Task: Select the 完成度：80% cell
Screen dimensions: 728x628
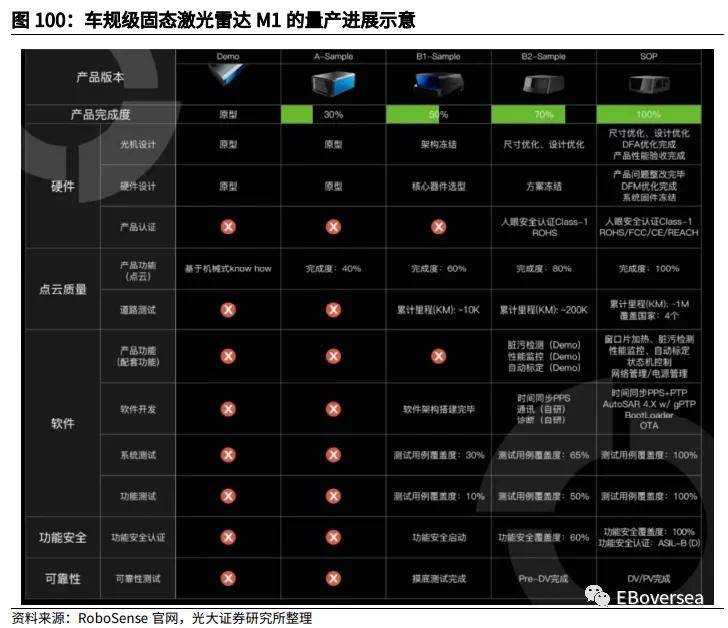Action: [x=544, y=268]
